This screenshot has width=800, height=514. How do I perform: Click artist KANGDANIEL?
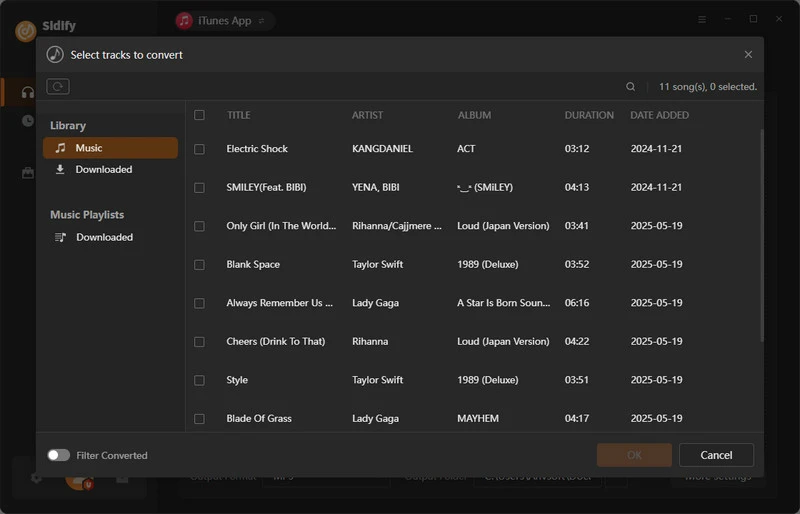point(382,149)
